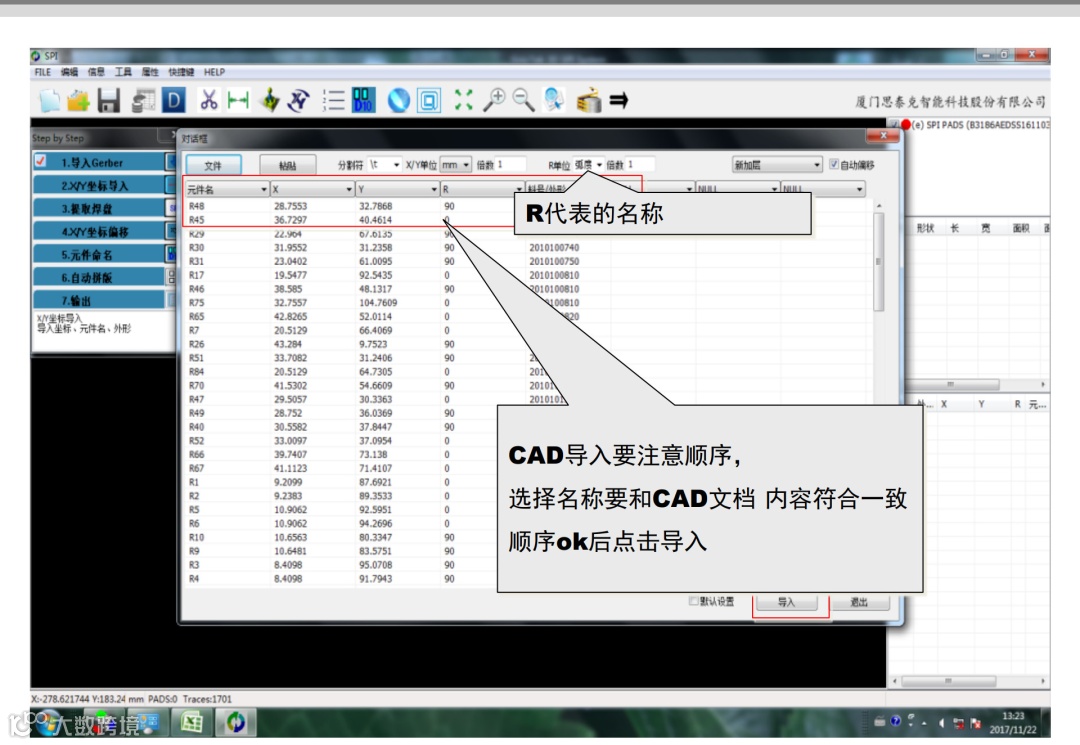This screenshot has width=1080, height=745.
Task: Select step 4.X/Y坐标偏移
Action: tap(99, 231)
